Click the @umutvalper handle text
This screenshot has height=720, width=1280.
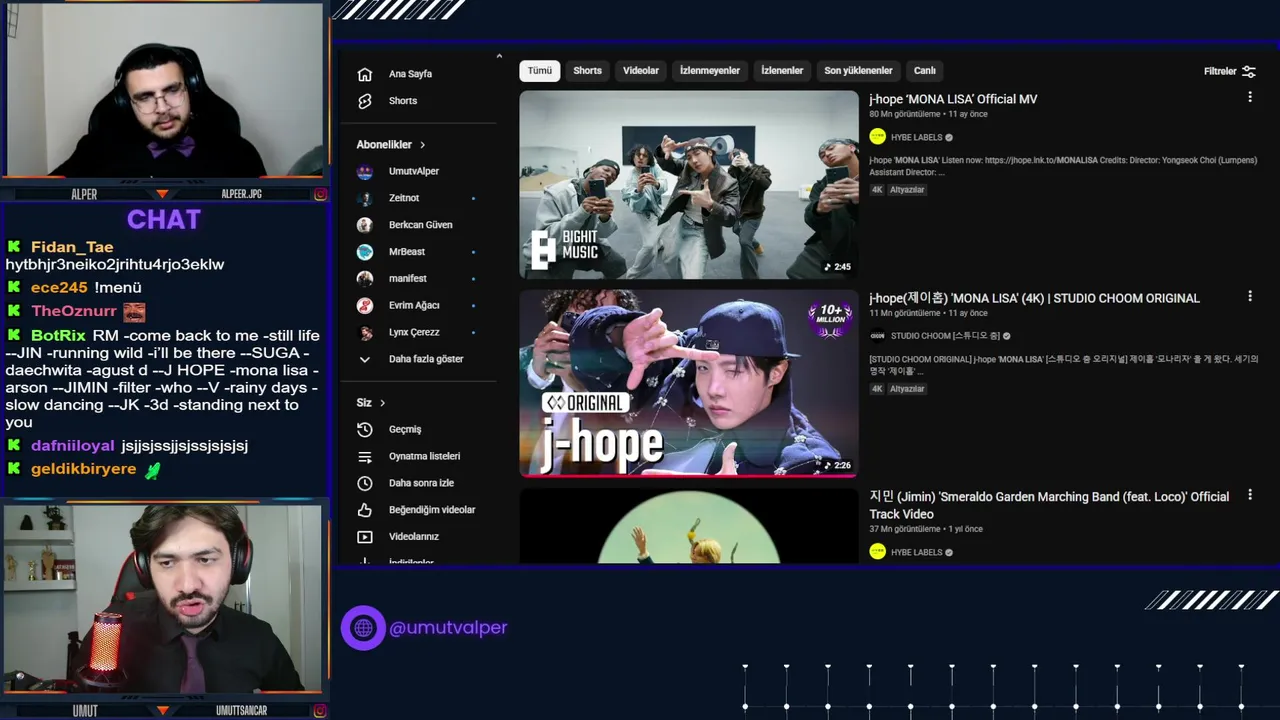tap(448, 628)
